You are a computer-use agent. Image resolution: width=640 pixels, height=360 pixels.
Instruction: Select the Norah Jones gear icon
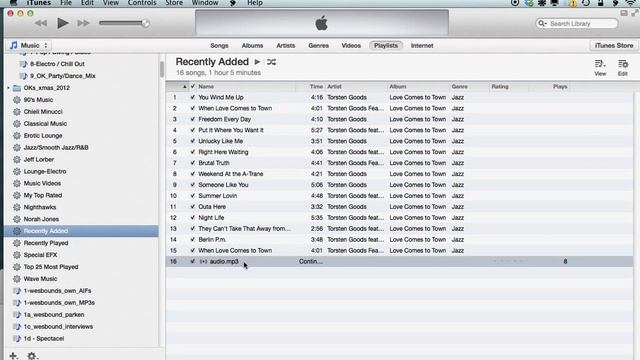coord(17,219)
